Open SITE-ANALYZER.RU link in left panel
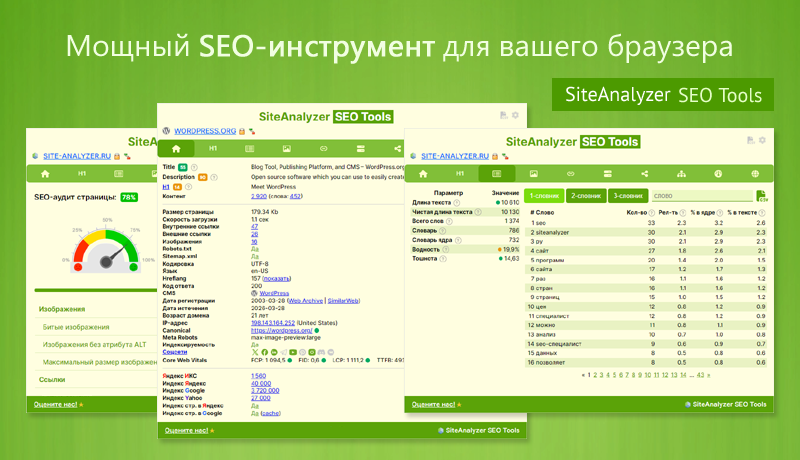The height and width of the screenshot is (460, 800). [x=77, y=156]
